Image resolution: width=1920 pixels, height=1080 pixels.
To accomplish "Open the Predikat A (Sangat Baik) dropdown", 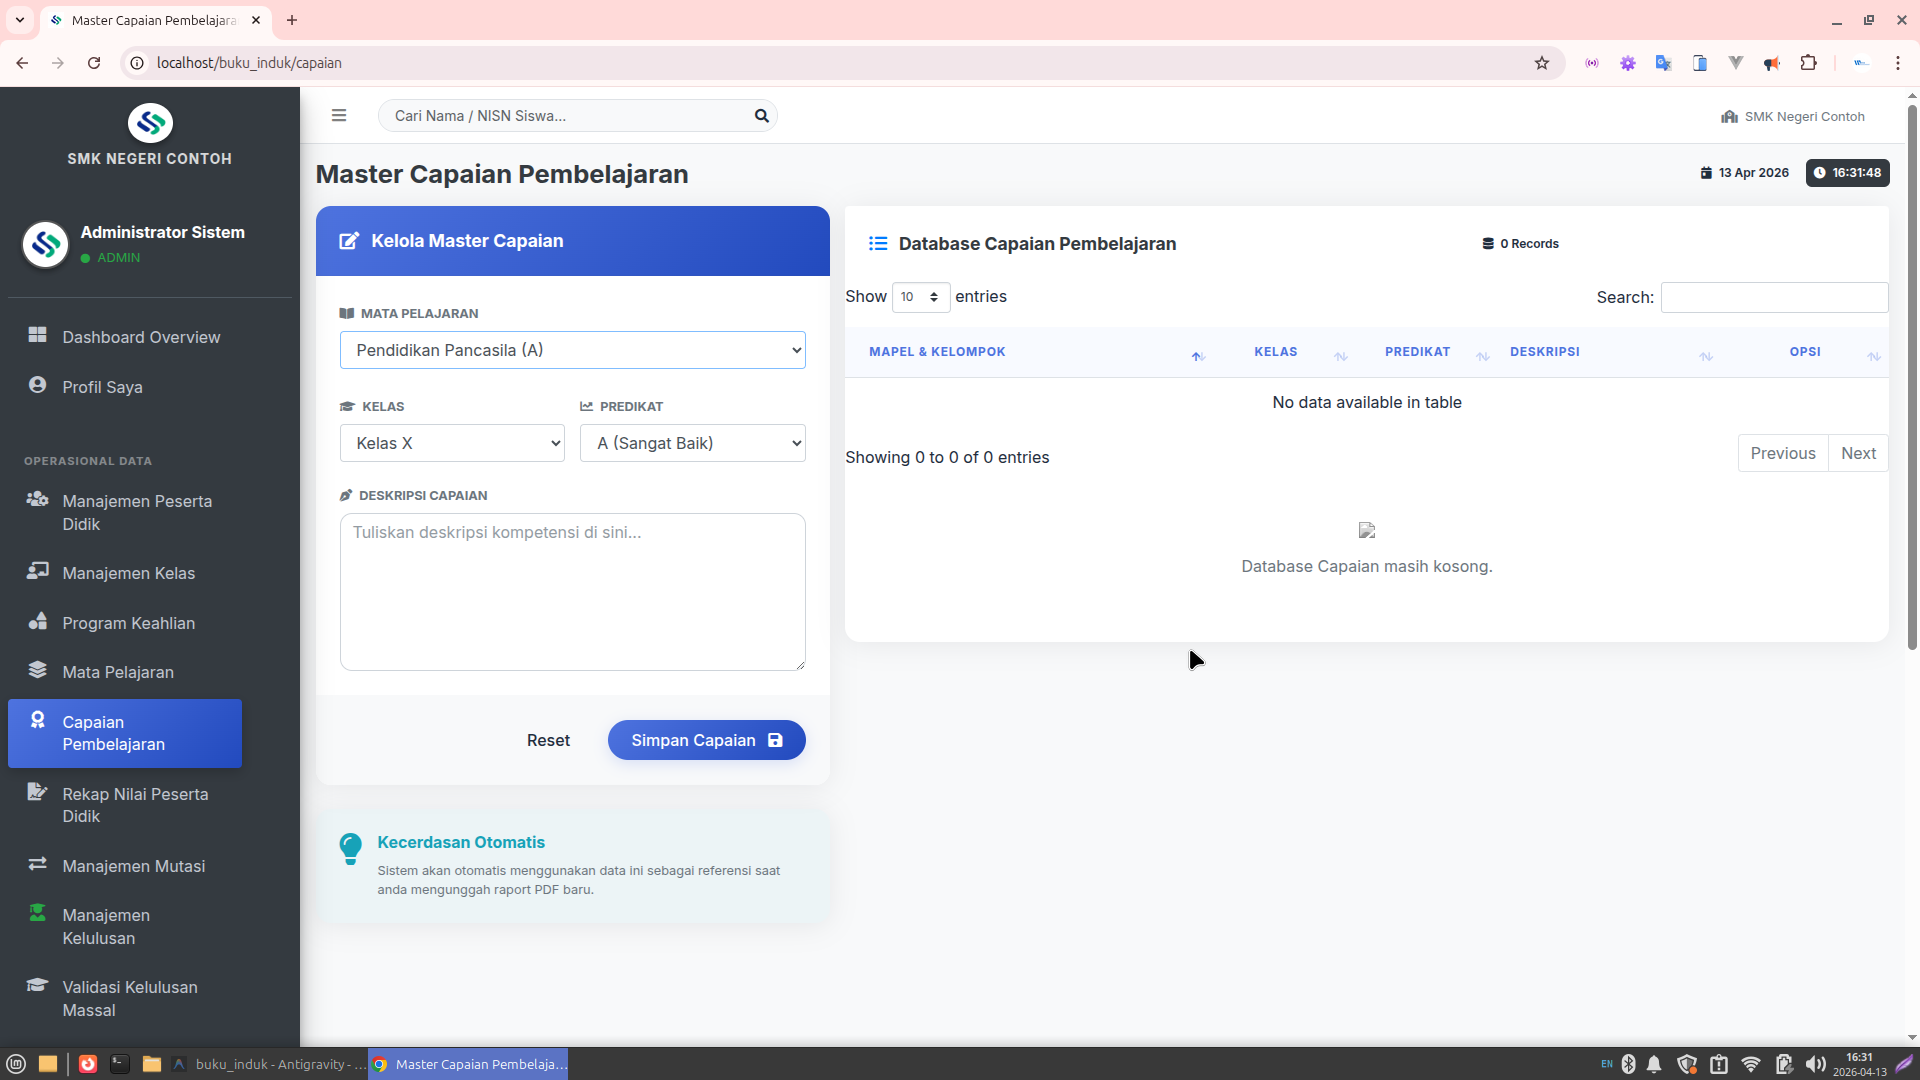I will pyautogui.click(x=692, y=443).
